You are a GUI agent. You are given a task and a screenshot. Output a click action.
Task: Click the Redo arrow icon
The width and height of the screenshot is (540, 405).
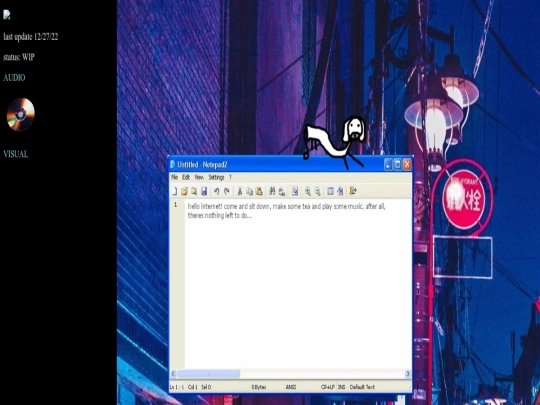226,191
